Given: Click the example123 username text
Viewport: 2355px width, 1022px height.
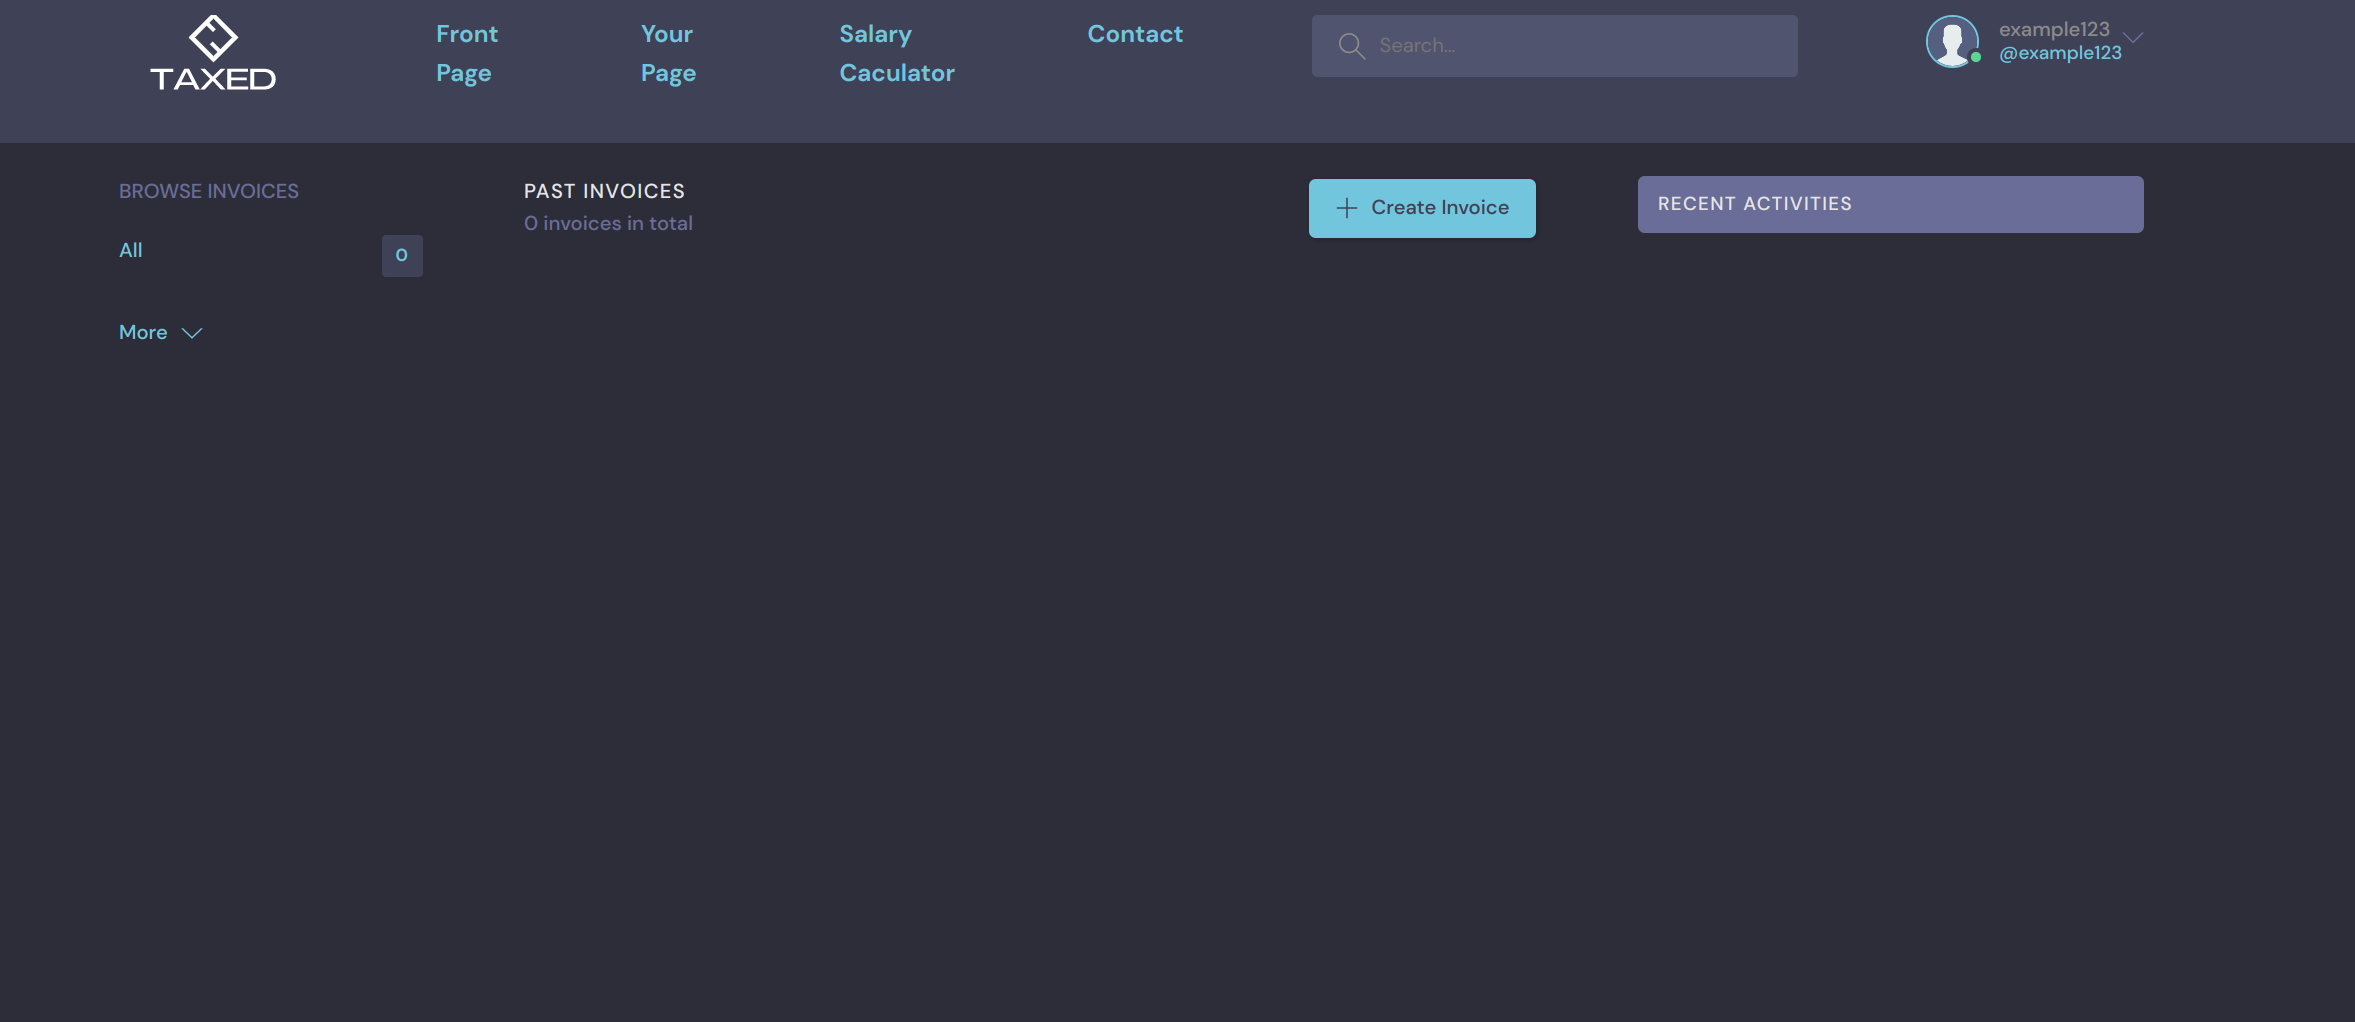Looking at the screenshot, I should [x=2054, y=30].
